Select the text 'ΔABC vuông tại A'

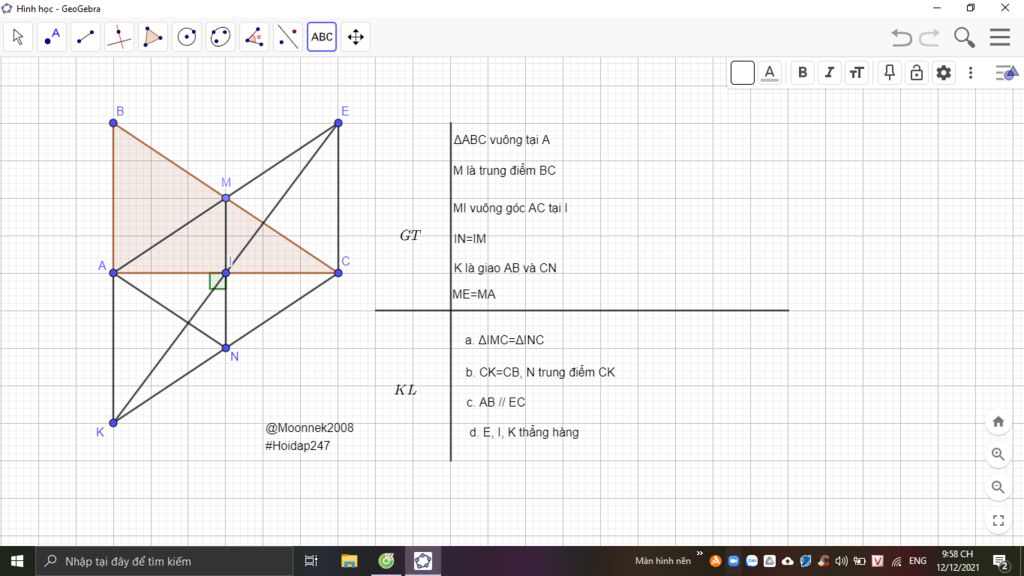[x=502, y=140]
